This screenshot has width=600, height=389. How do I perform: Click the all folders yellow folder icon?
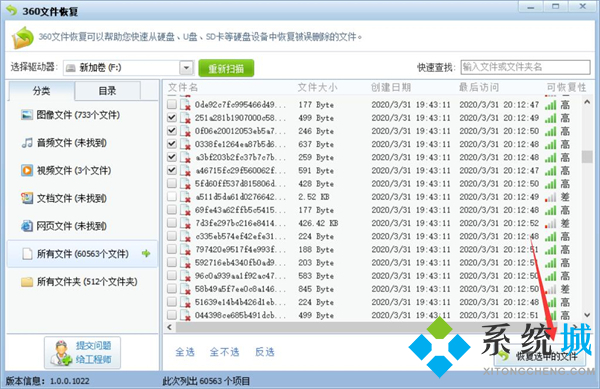click(x=27, y=282)
